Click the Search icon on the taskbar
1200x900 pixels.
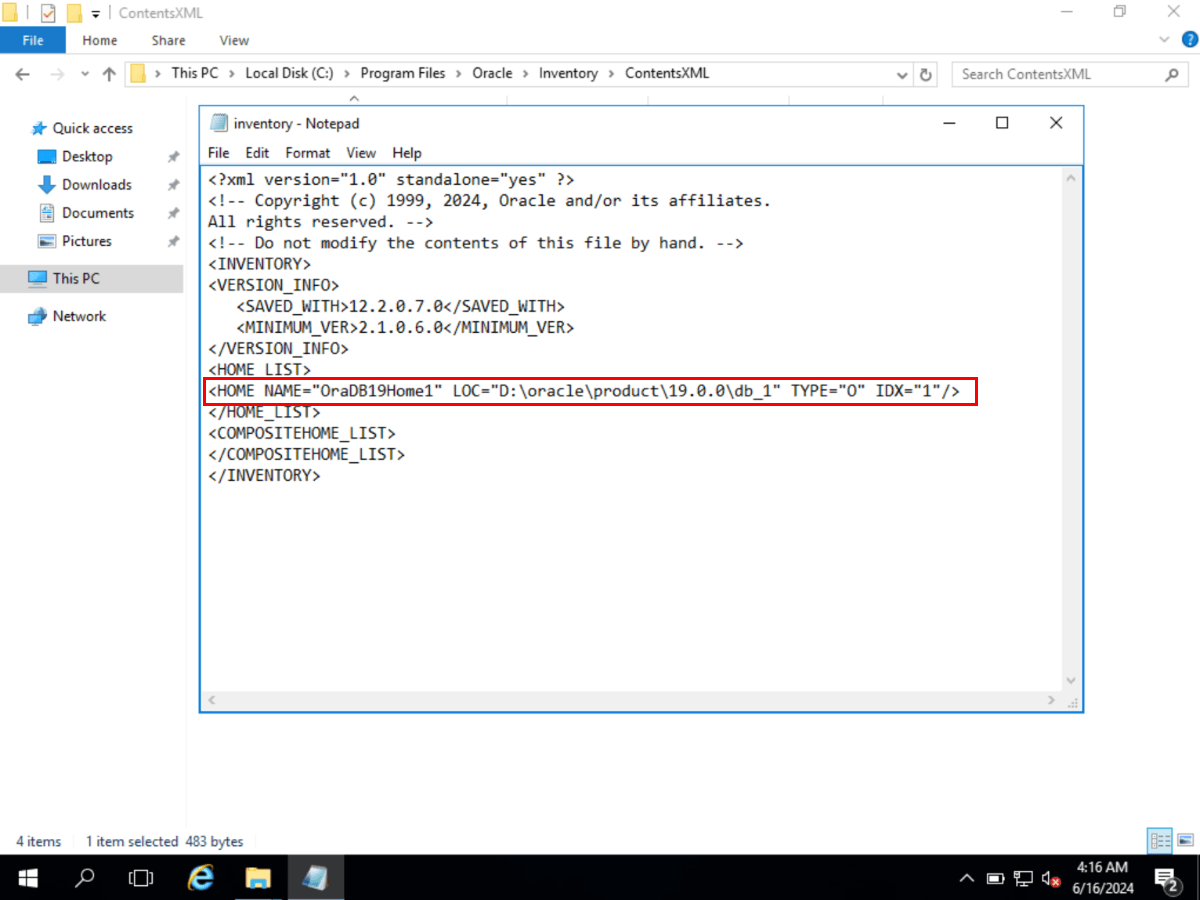(85, 878)
